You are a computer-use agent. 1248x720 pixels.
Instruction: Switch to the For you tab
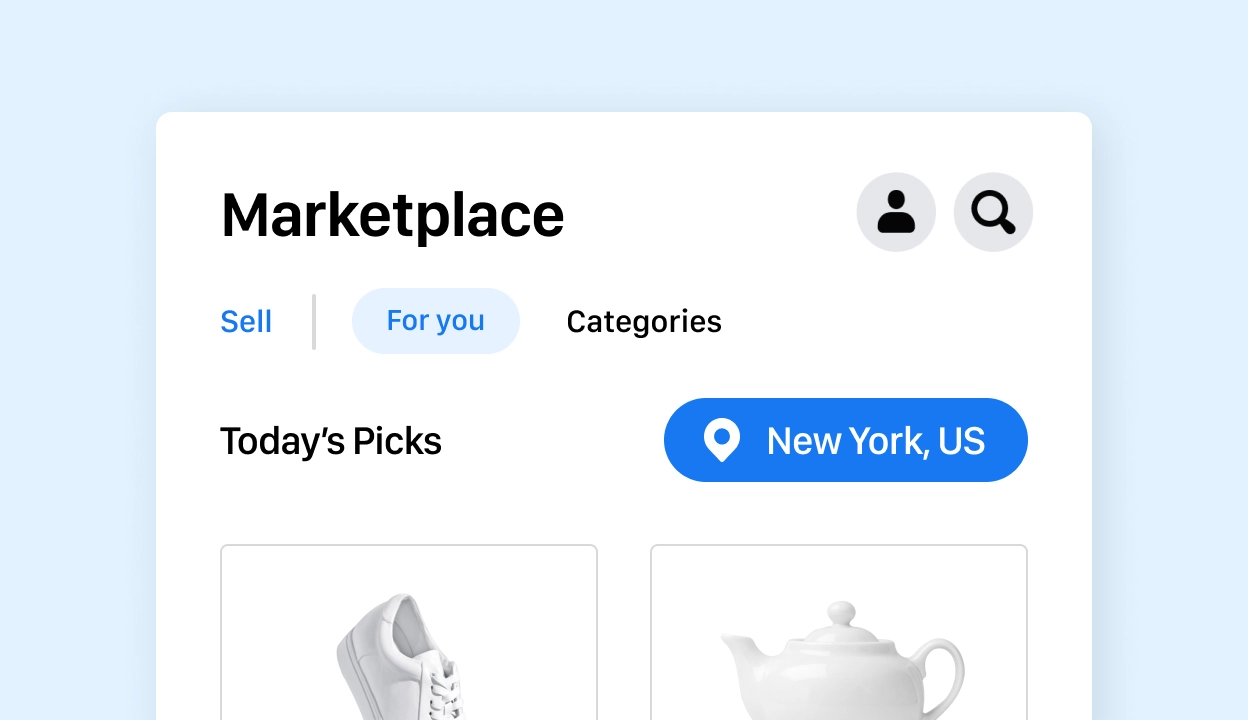coord(435,321)
